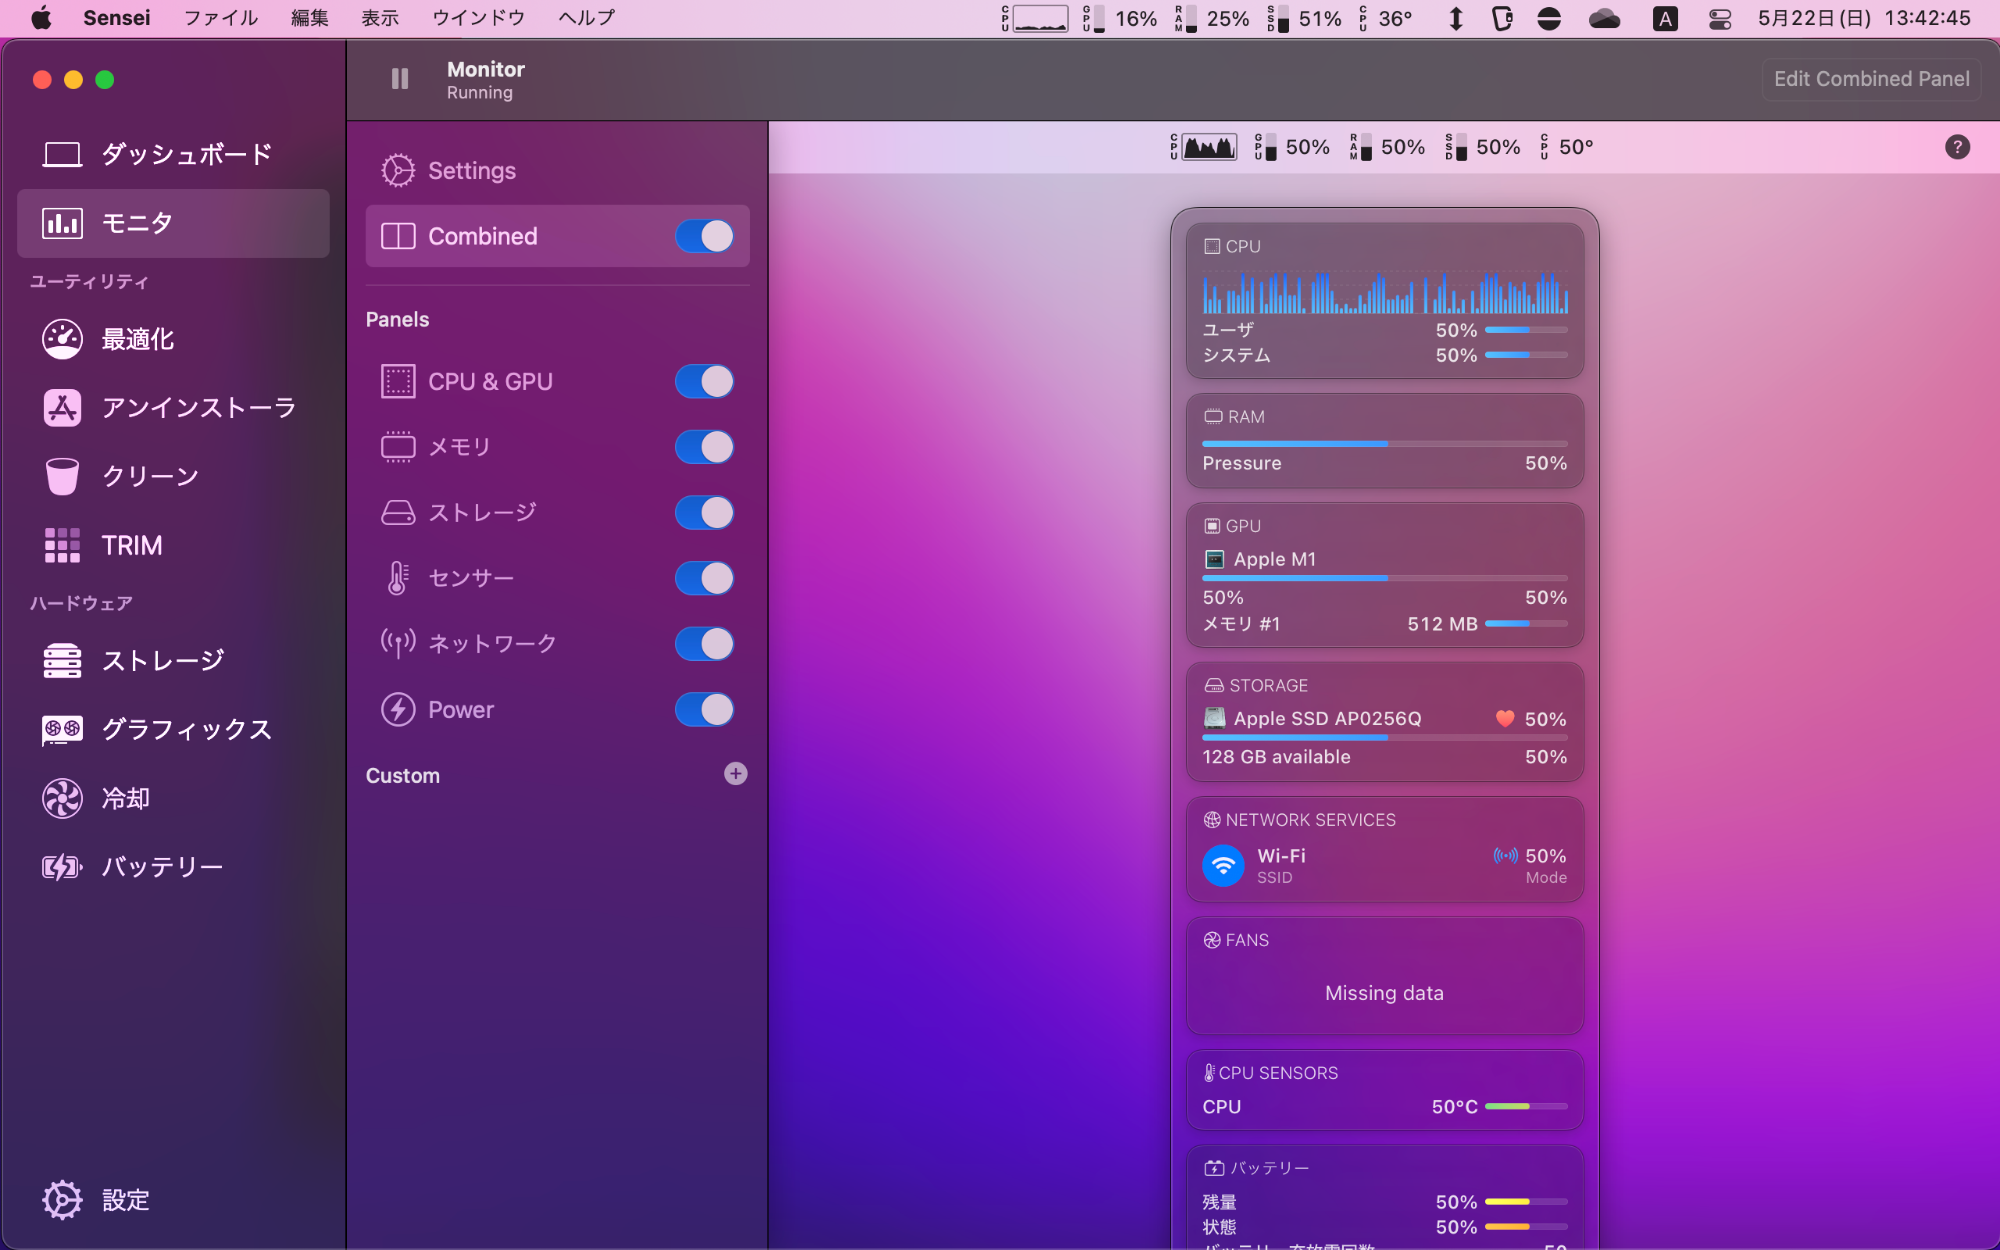Open the ダッシュボード sidebar item
The height and width of the screenshot is (1250, 2000).
coord(173,154)
